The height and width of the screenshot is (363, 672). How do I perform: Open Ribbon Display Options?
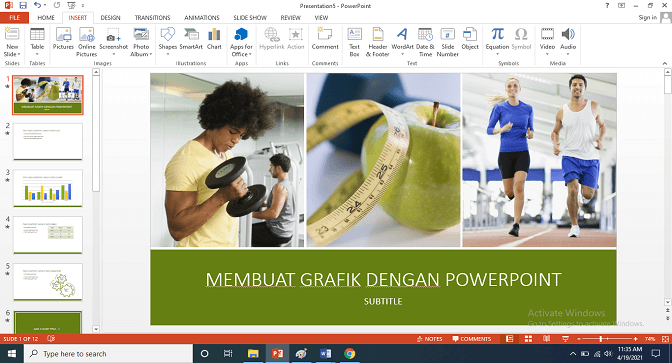621,6
